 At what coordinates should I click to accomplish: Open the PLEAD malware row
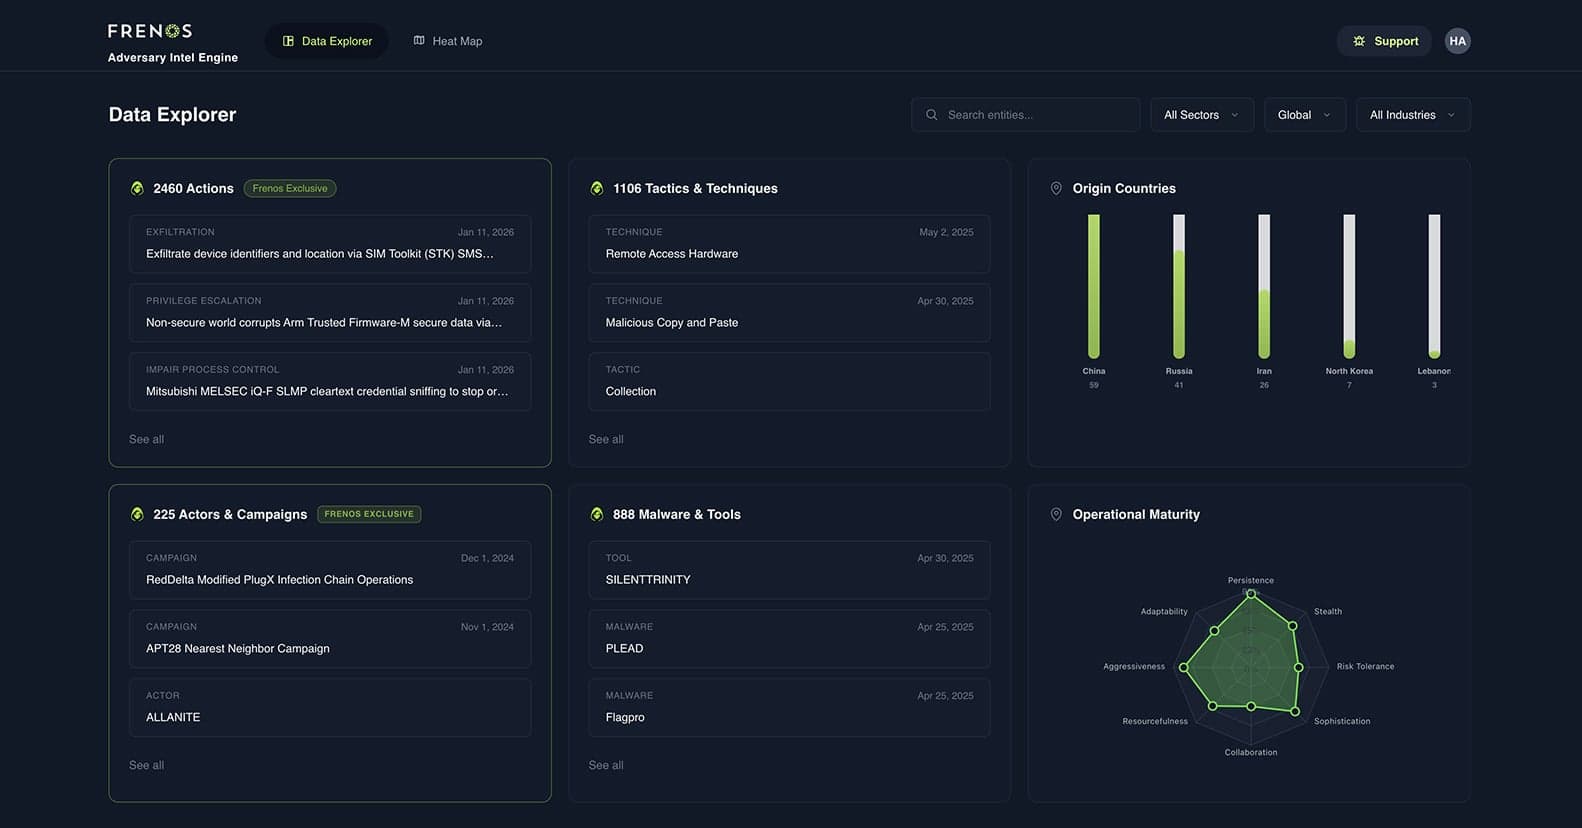click(789, 639)
